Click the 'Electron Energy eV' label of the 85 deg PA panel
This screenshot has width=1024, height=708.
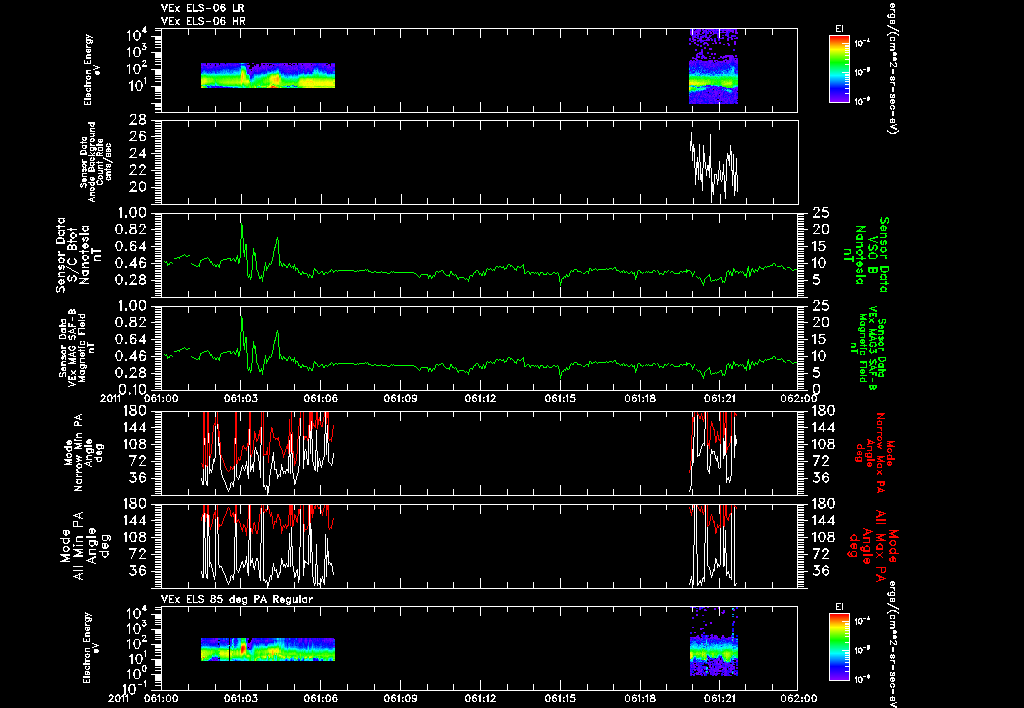coord(89,647)
